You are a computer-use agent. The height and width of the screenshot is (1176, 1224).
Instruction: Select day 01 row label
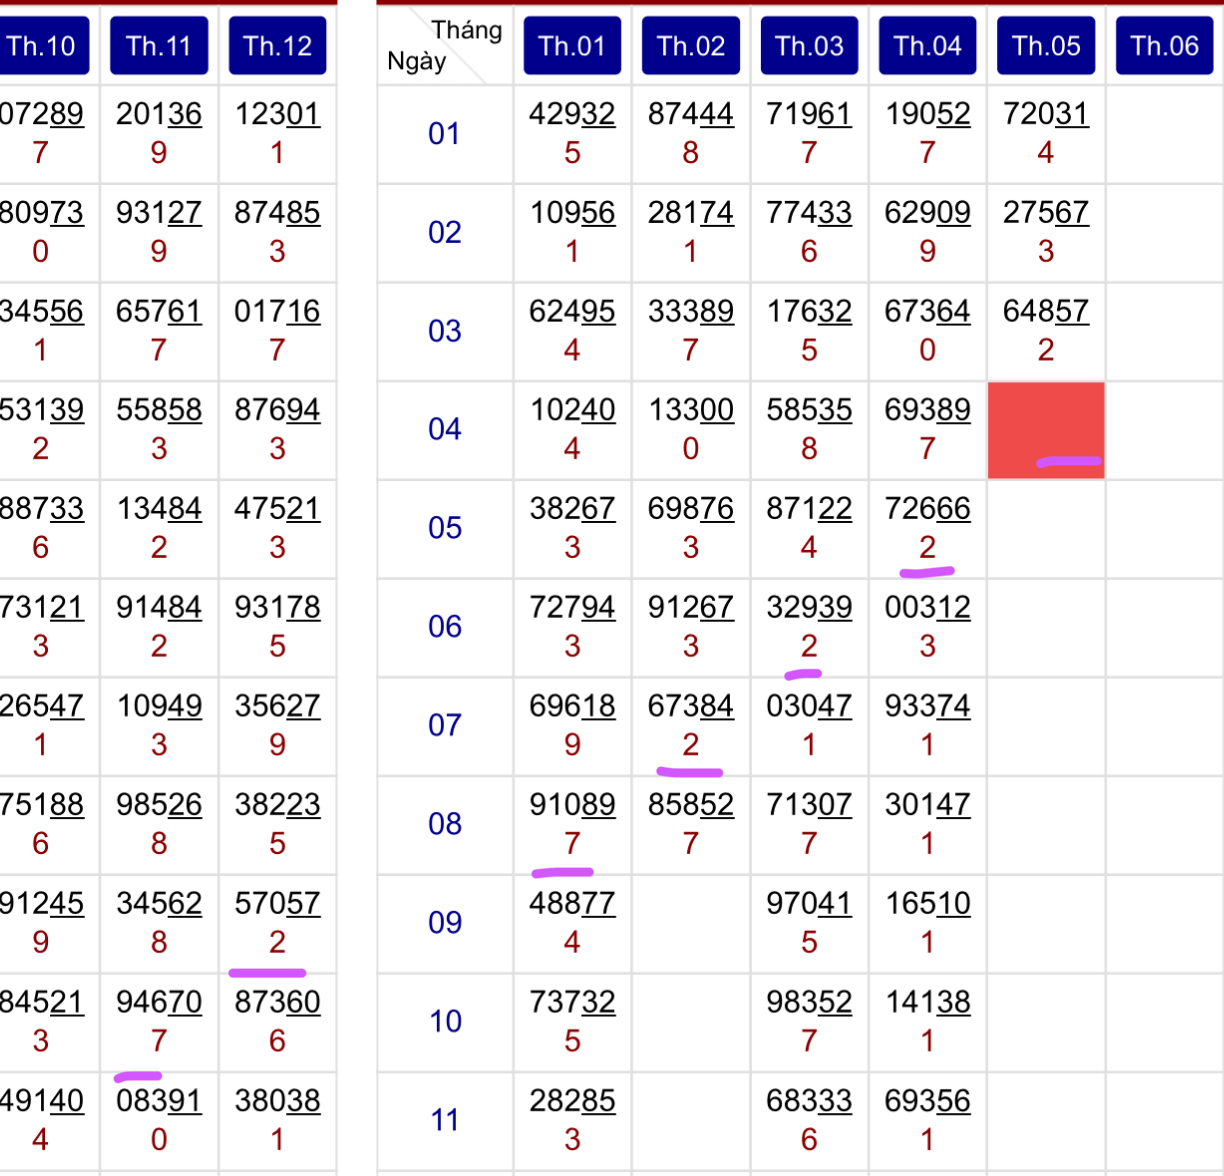click(x=445, y=133)
